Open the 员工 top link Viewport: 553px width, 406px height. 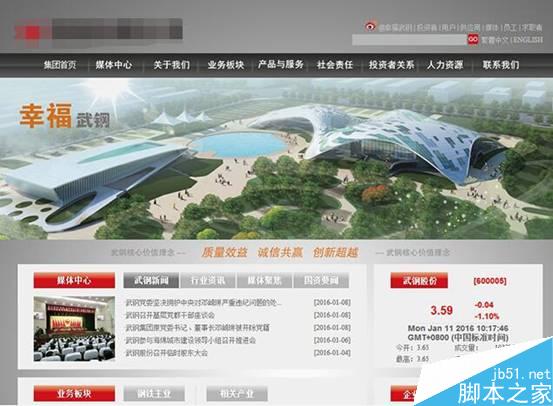[x=510, y=28]
